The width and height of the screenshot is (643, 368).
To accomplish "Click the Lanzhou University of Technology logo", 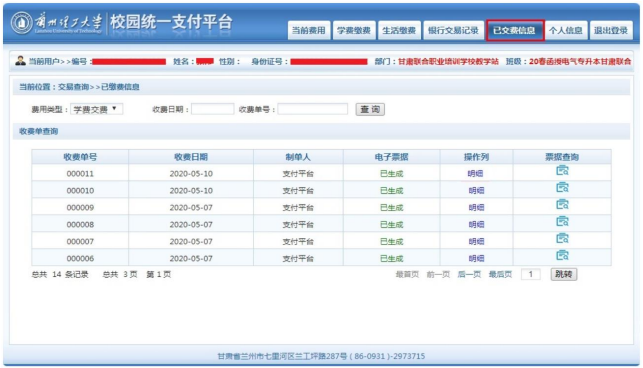I will point(57,23).
